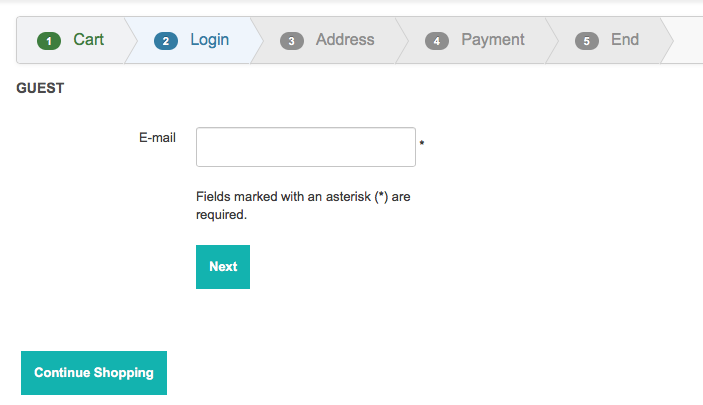Click the GUEST section heading

click(40, 88)
